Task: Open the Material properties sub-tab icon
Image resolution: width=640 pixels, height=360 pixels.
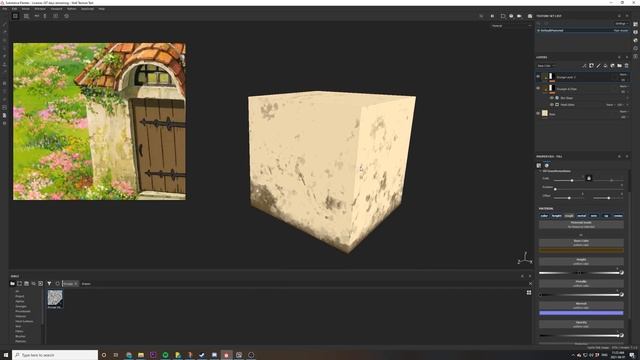Action: [547, 165]
